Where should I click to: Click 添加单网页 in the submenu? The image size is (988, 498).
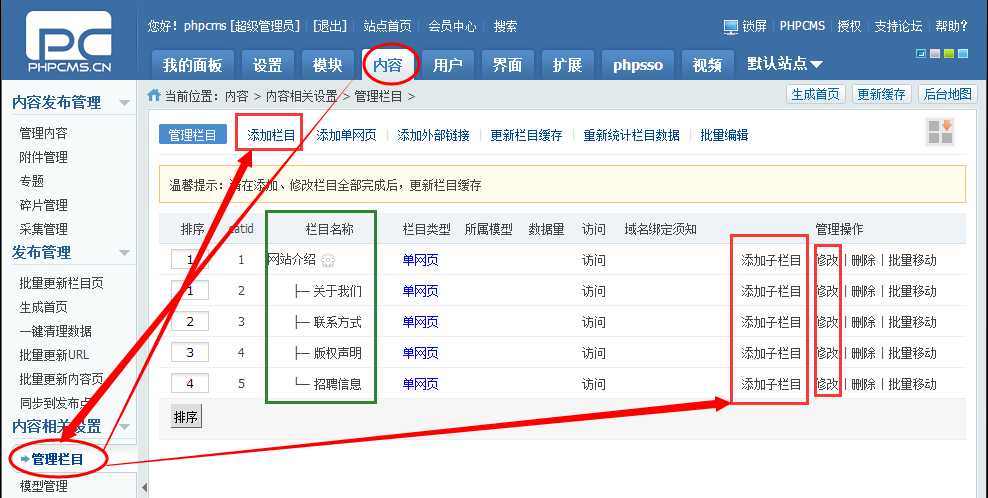coord(346,135)
